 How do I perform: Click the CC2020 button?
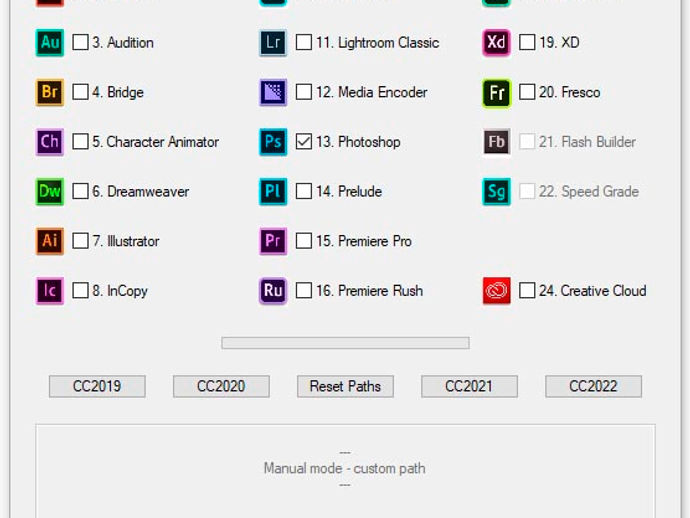pos(221,386)
